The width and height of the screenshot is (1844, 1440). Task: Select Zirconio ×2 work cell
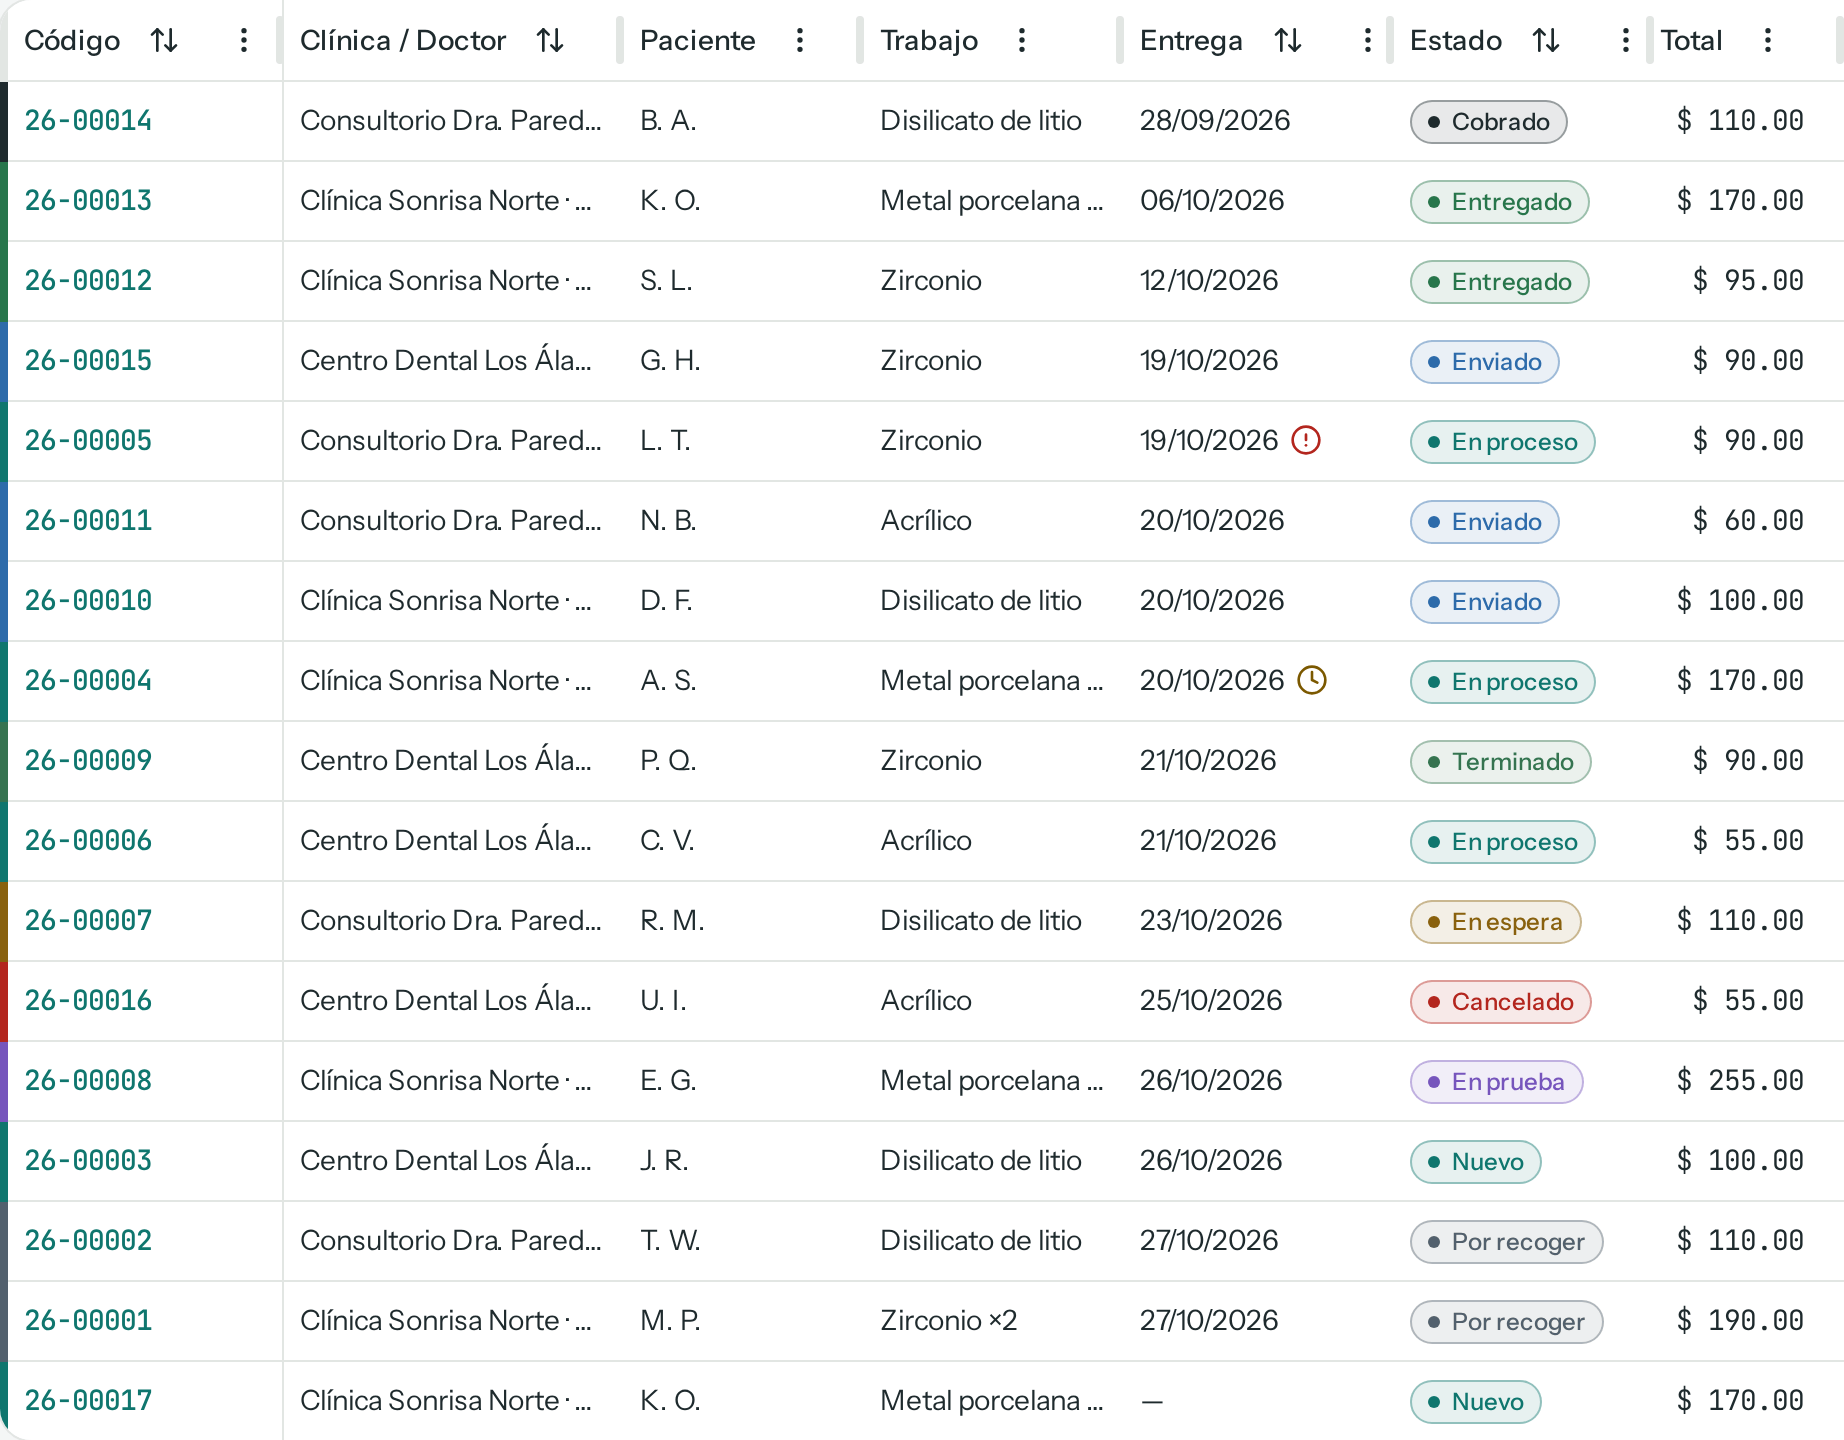pos(948,1321)
